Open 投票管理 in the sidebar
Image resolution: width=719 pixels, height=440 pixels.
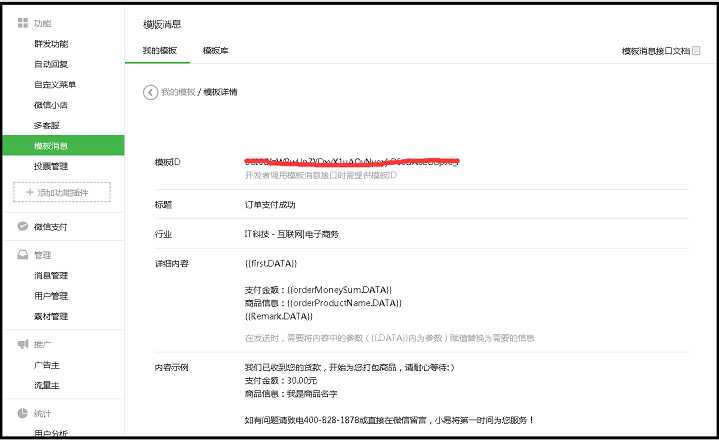(x=51, y=166)
